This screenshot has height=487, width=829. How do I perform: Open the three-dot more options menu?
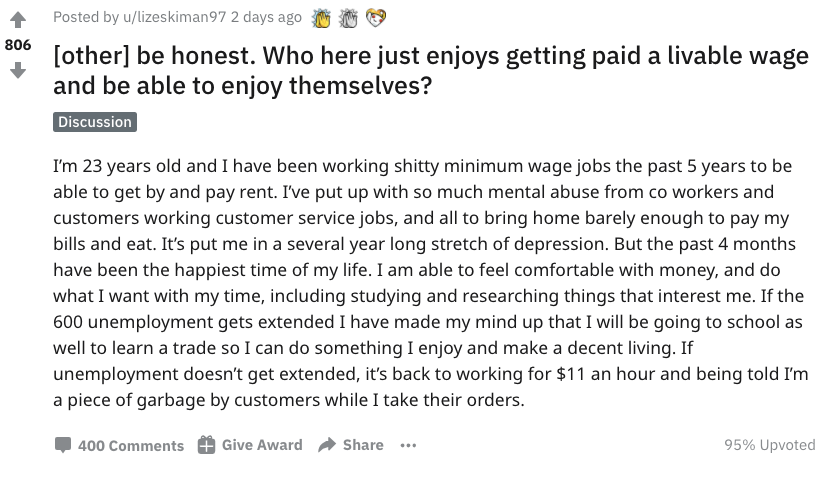408,446
